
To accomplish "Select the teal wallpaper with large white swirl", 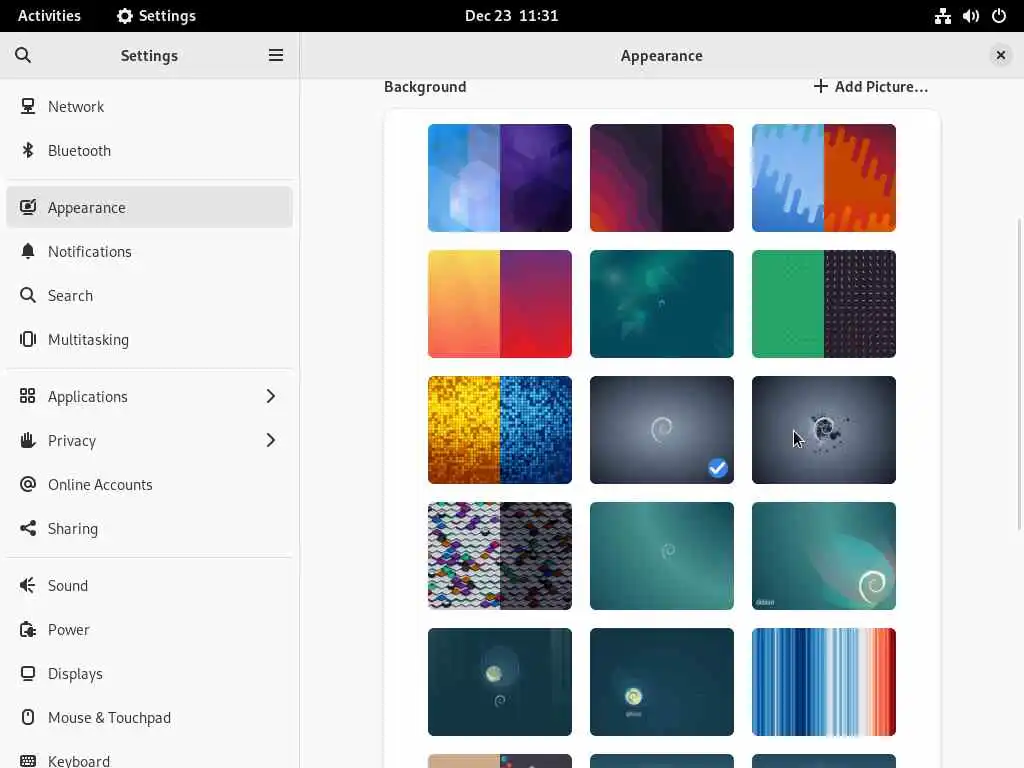I will [824, 556].
